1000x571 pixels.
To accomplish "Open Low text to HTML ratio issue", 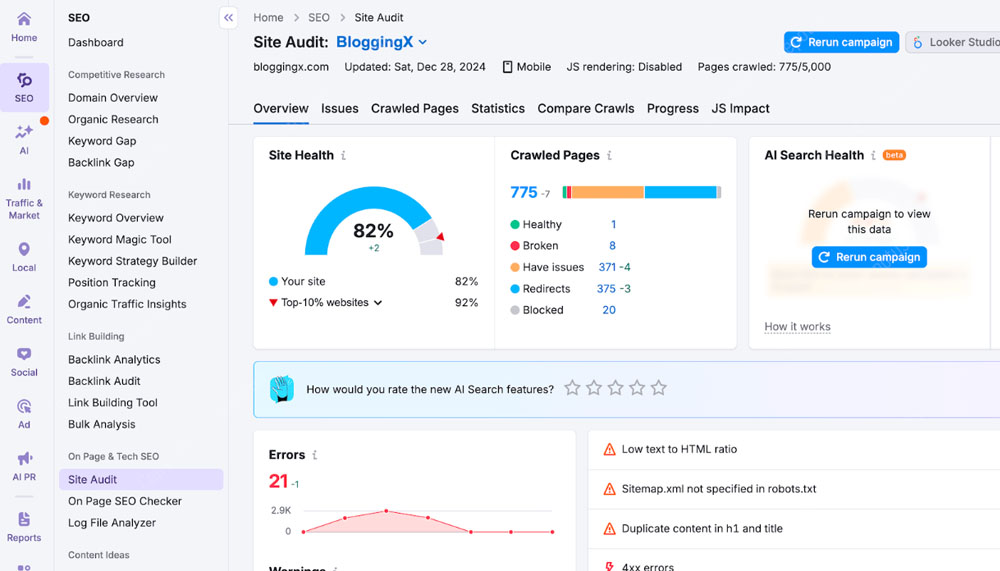I will tap(679, 449).
